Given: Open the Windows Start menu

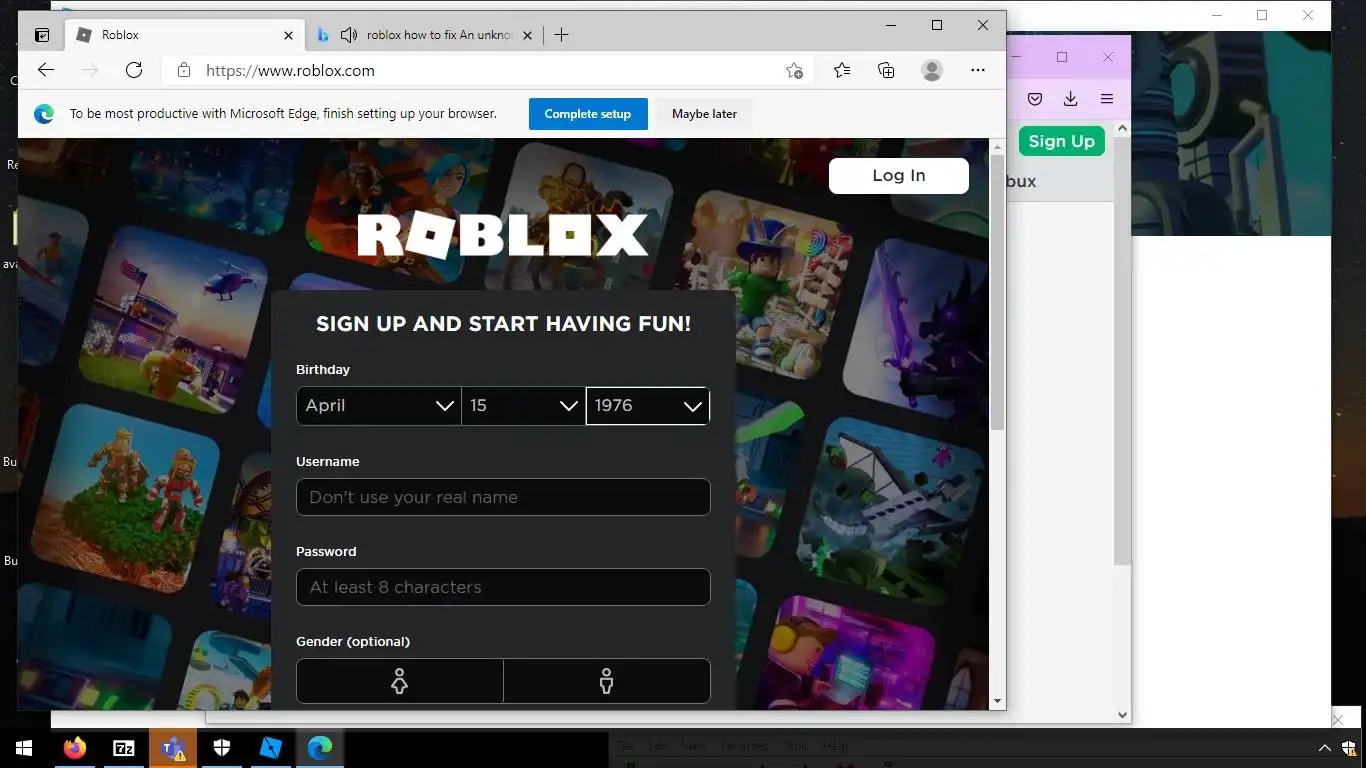Looking at the screenshot, I should (24, 748).
